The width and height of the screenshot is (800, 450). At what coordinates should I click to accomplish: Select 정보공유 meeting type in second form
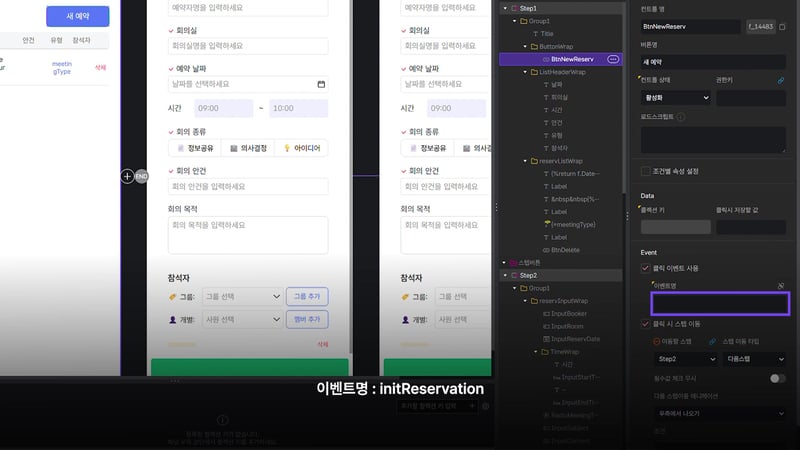pos(428,148)
